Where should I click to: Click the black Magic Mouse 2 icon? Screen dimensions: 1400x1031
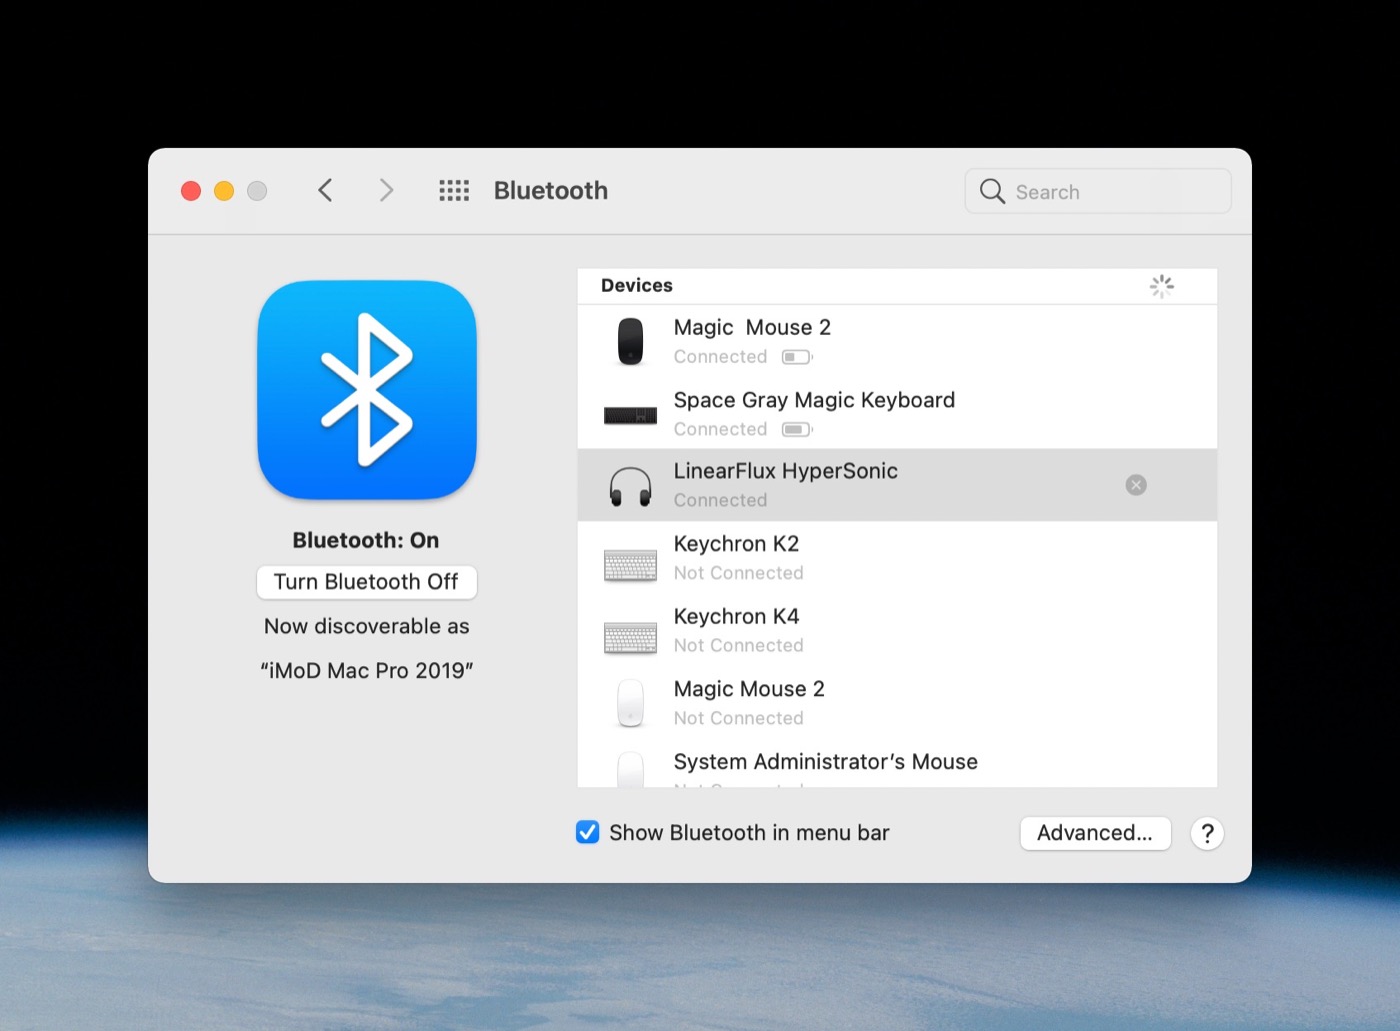coord(630,341)
